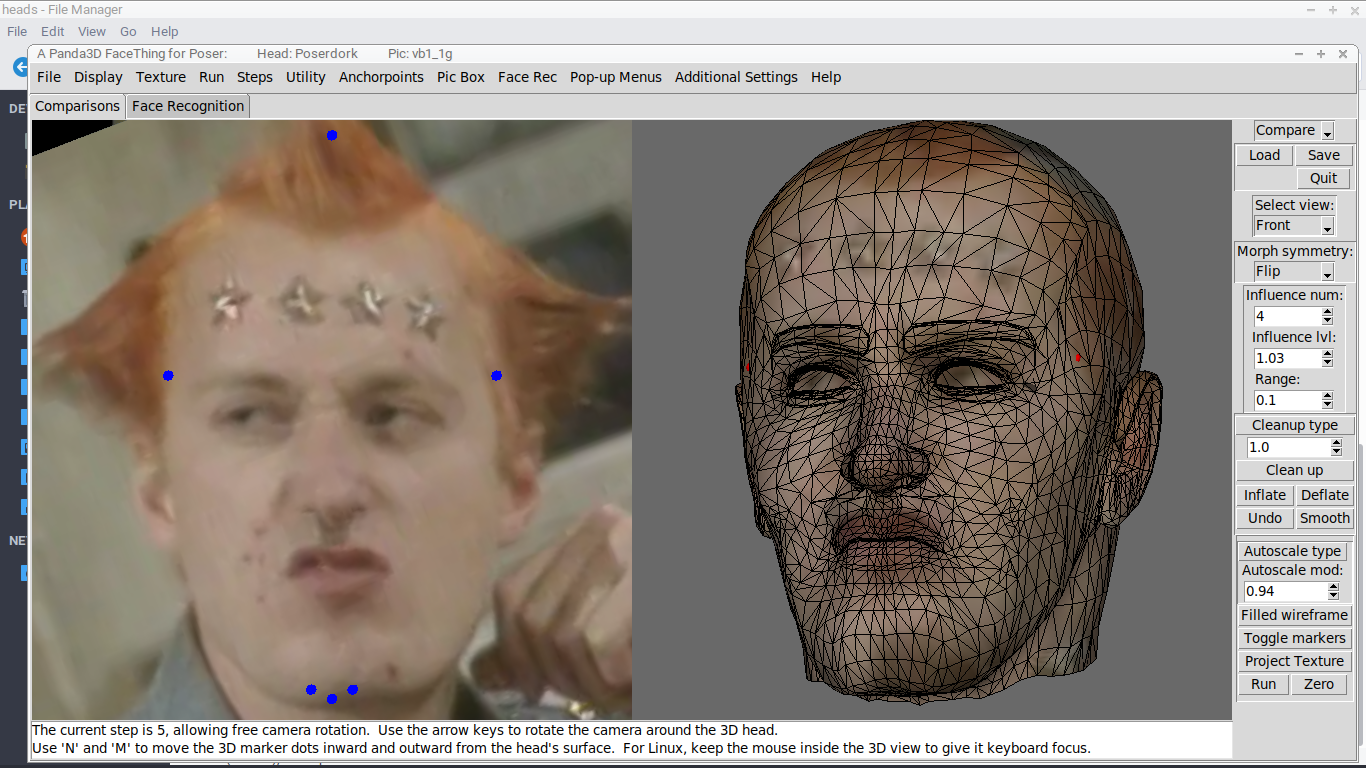This screenshot has height=768, width=1366.
Task: Click the Deflate button
Action: click(1325, 495)
